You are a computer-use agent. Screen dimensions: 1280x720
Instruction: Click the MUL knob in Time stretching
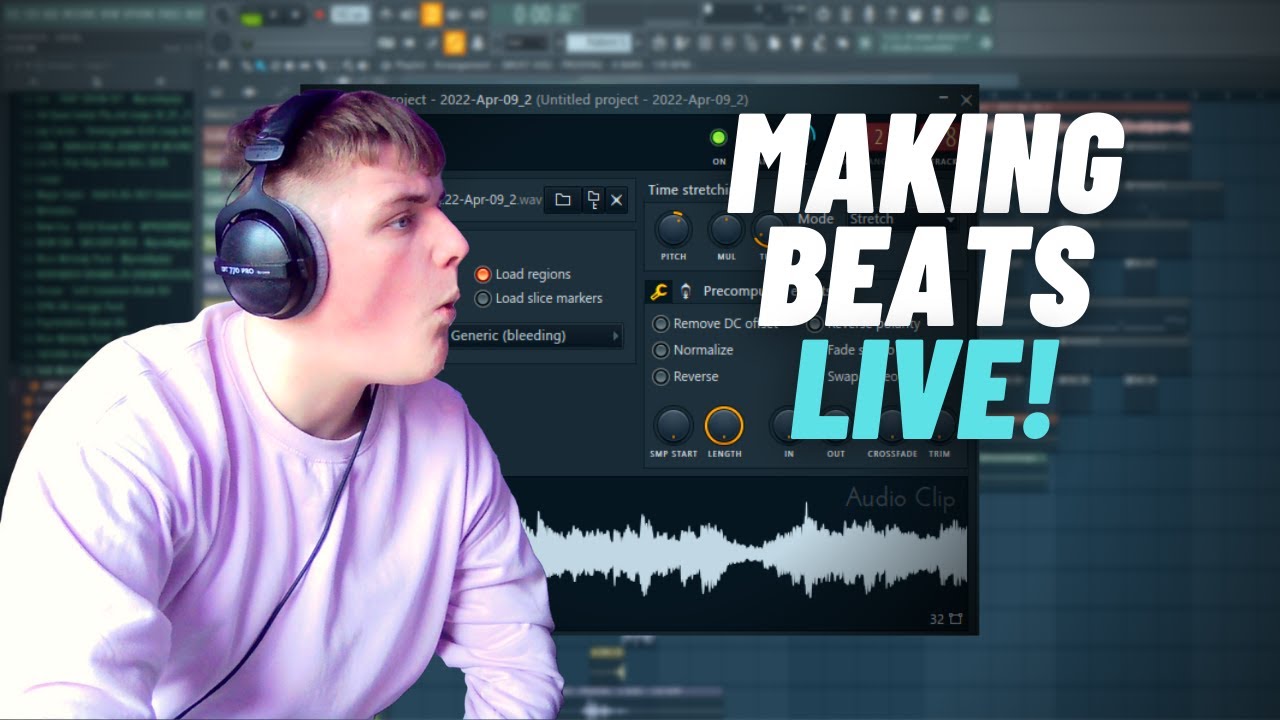tap(726, 230)
